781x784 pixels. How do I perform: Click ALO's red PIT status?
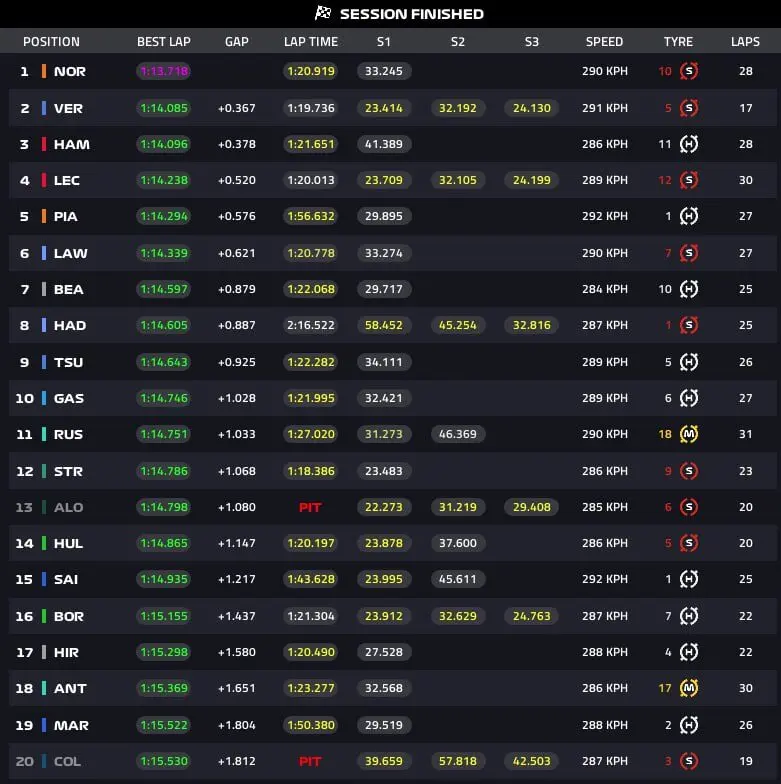[310, 507]
